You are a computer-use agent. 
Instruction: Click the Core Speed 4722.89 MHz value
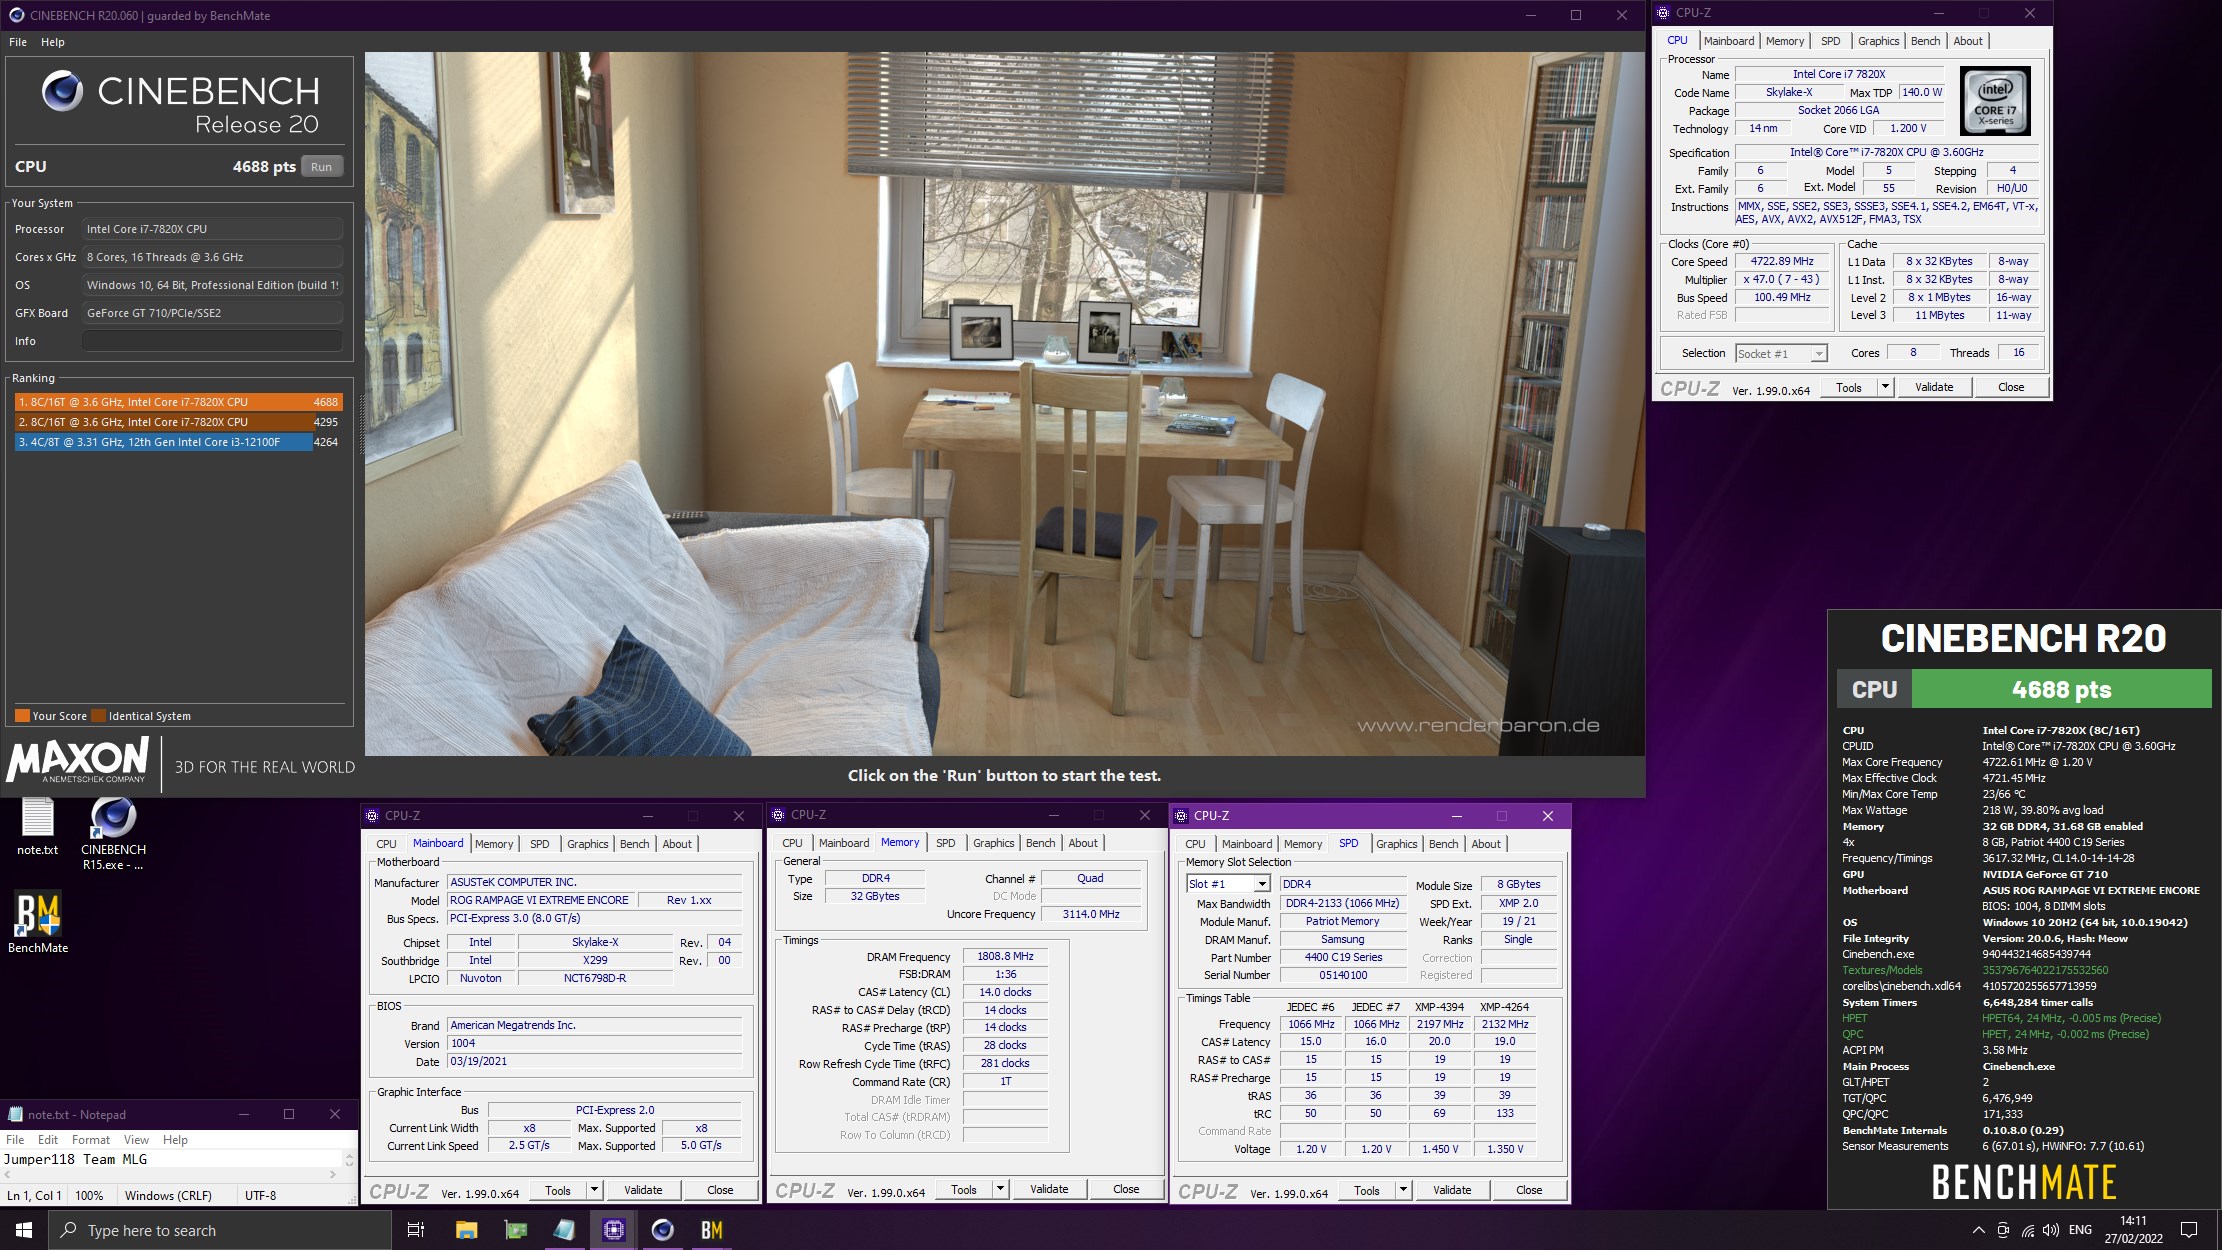click(1781, 261)
